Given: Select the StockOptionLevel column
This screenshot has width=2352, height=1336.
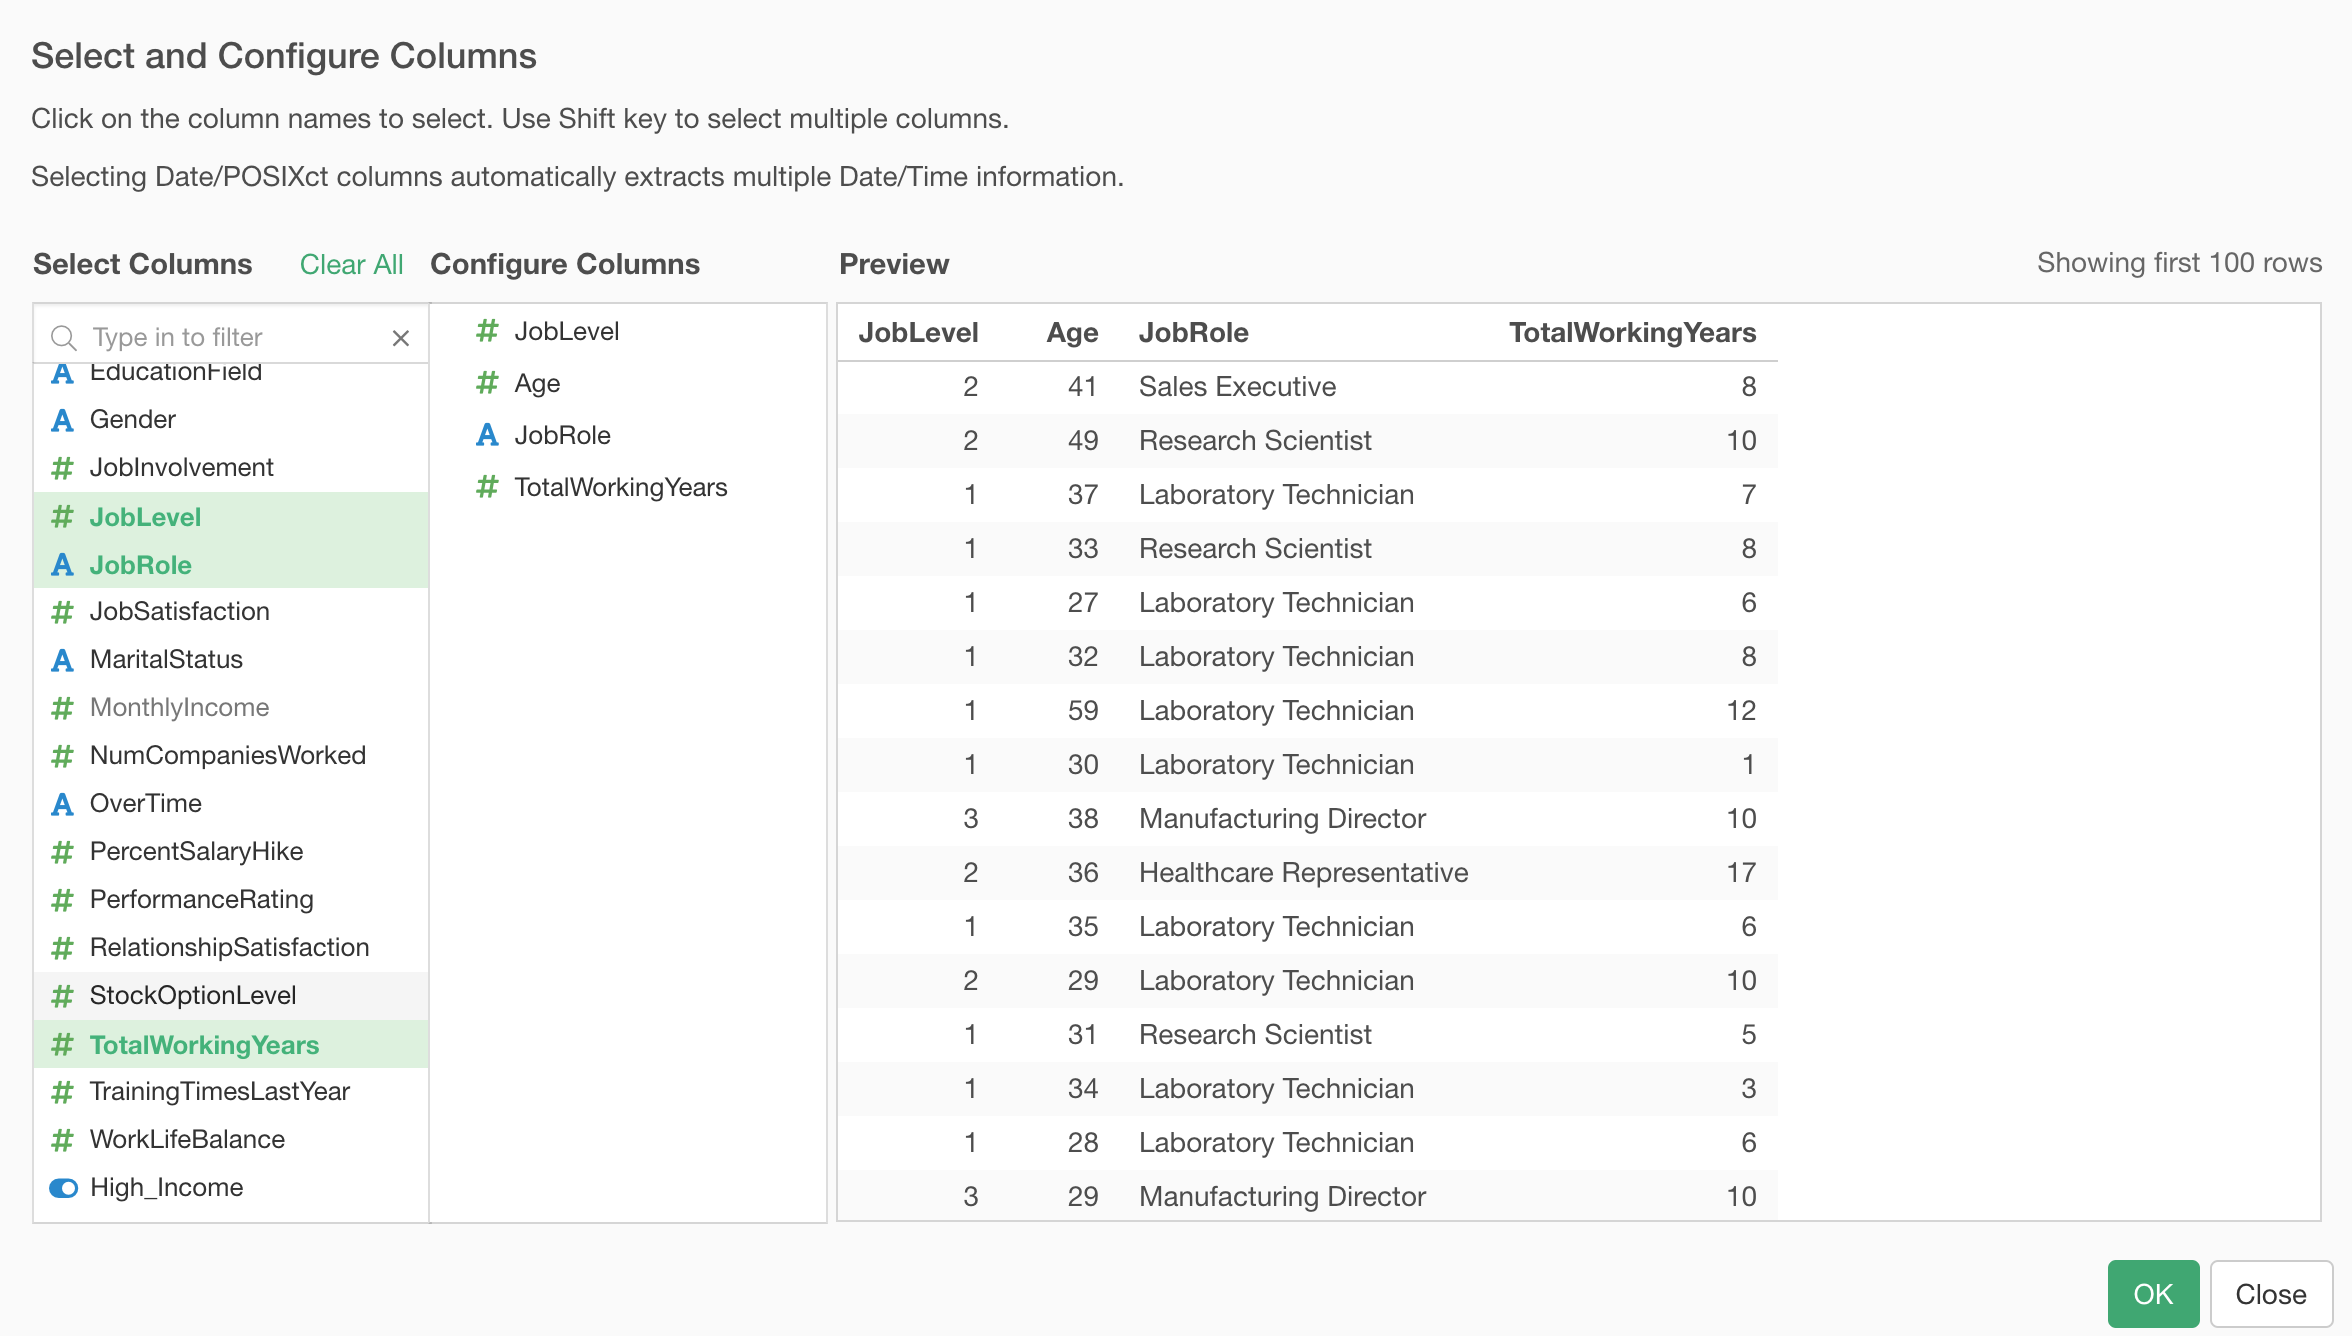Looking at the screenshot, I should tap(192, 995).
